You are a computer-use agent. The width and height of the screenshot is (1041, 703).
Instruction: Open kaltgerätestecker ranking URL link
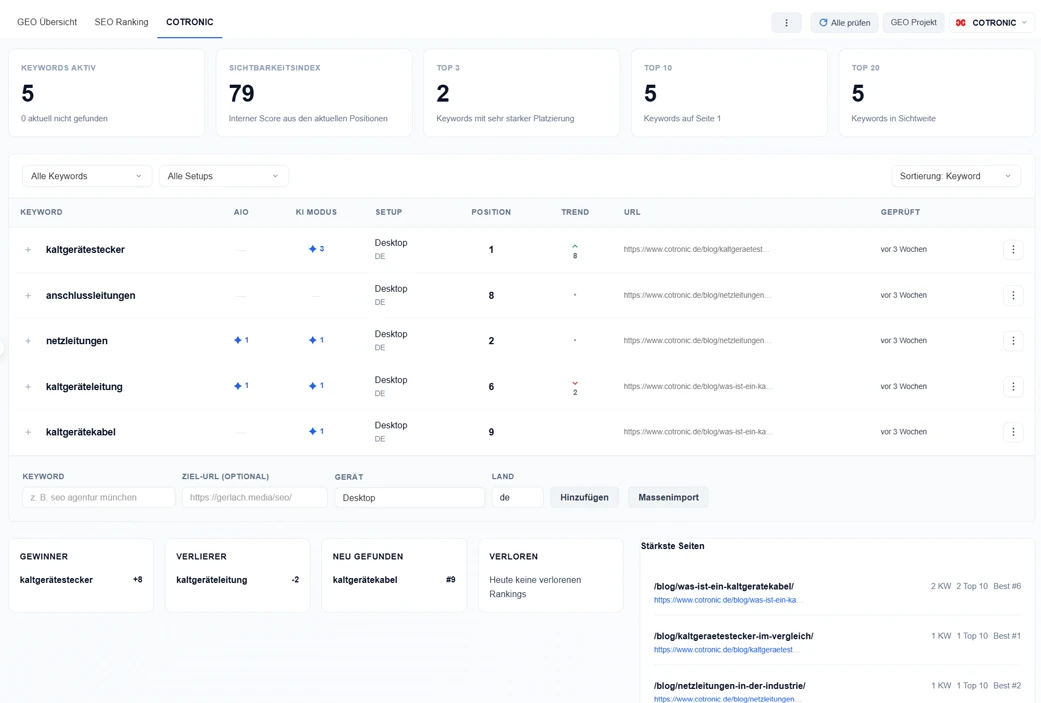coord(696,250)
